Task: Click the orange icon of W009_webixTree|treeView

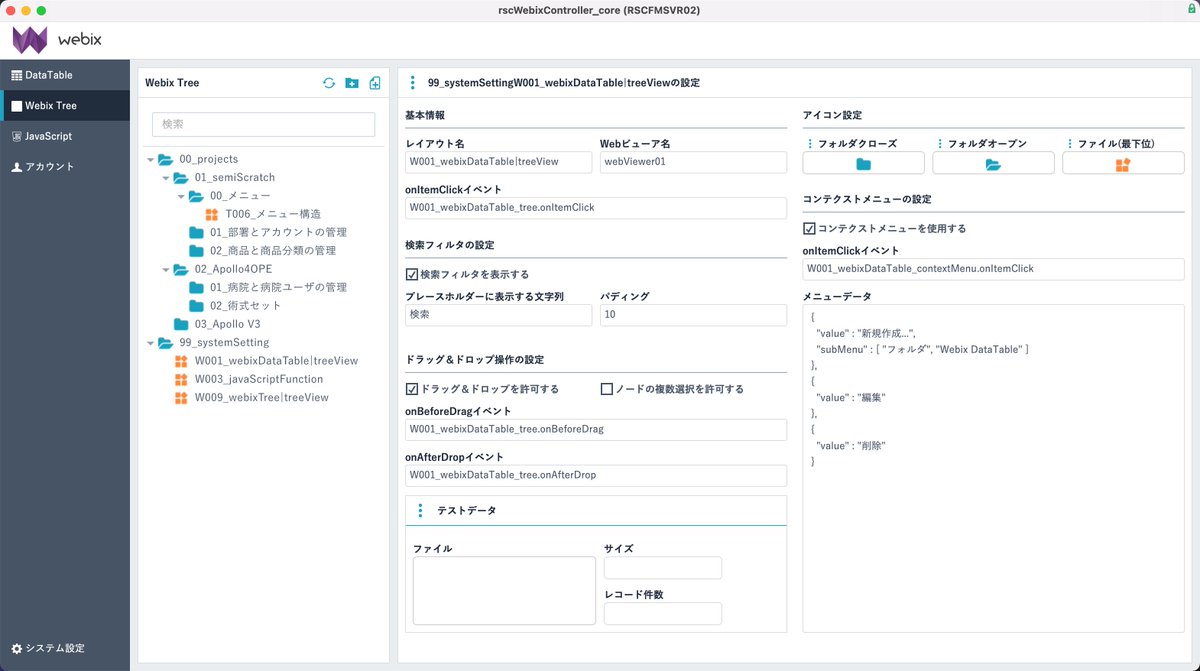Action: pyautogui.click(x=181, y=398)
